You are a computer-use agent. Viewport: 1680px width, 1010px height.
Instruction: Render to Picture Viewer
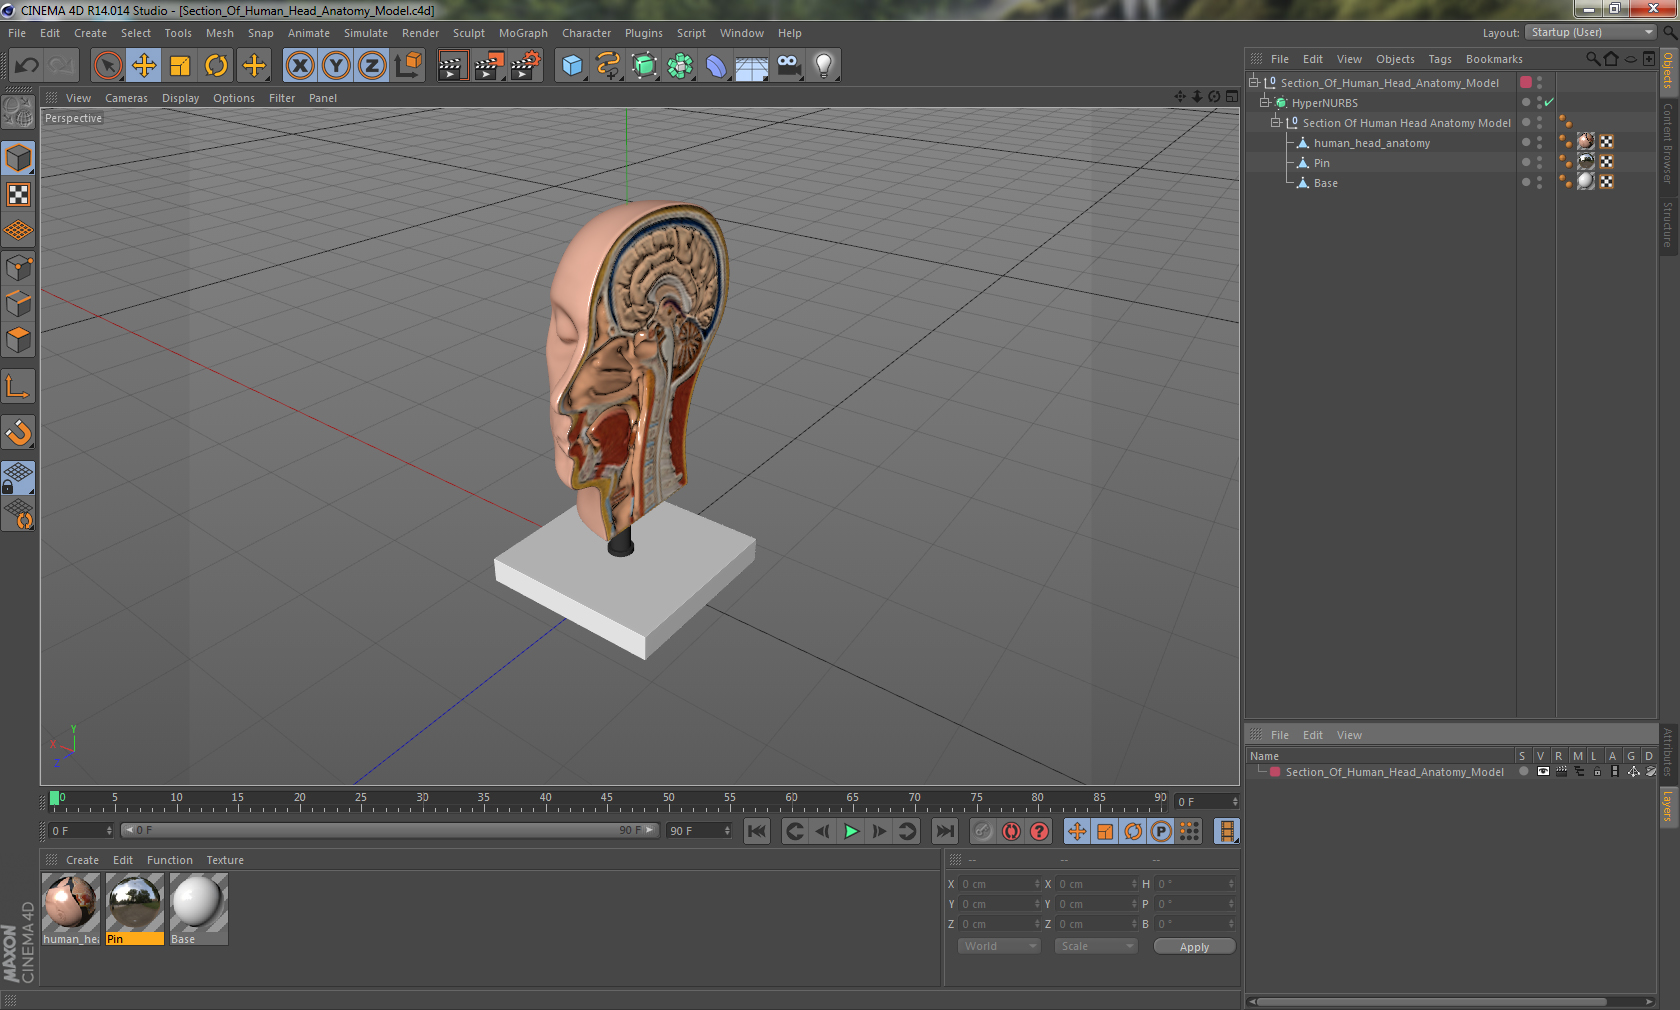pos(489,66)
